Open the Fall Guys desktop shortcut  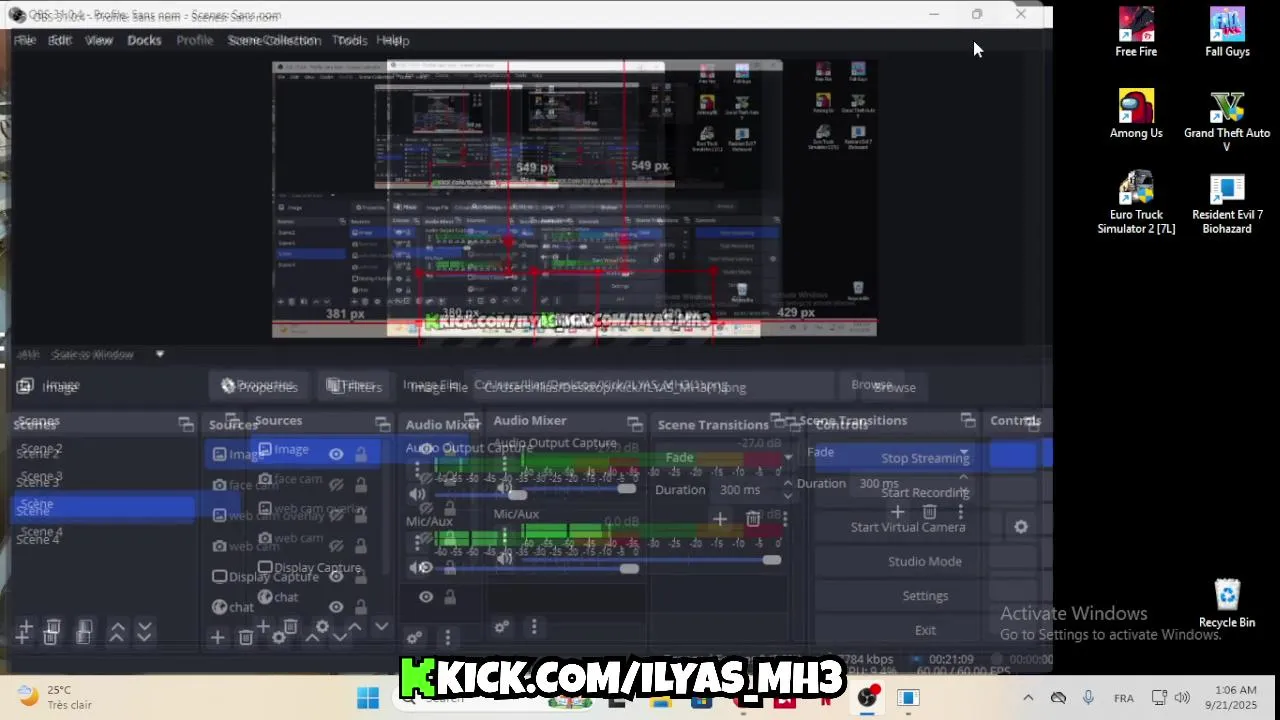(1227, 32)
